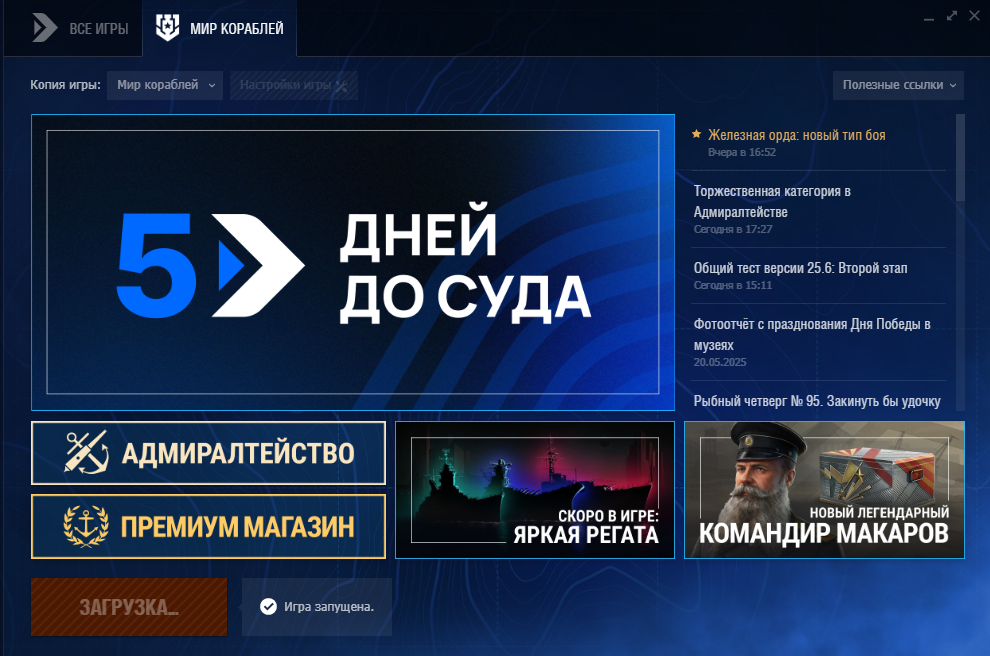Screen dimensions: 990x656
Task: Click the star icon beside Железная орда
Action: click(696, 134)
